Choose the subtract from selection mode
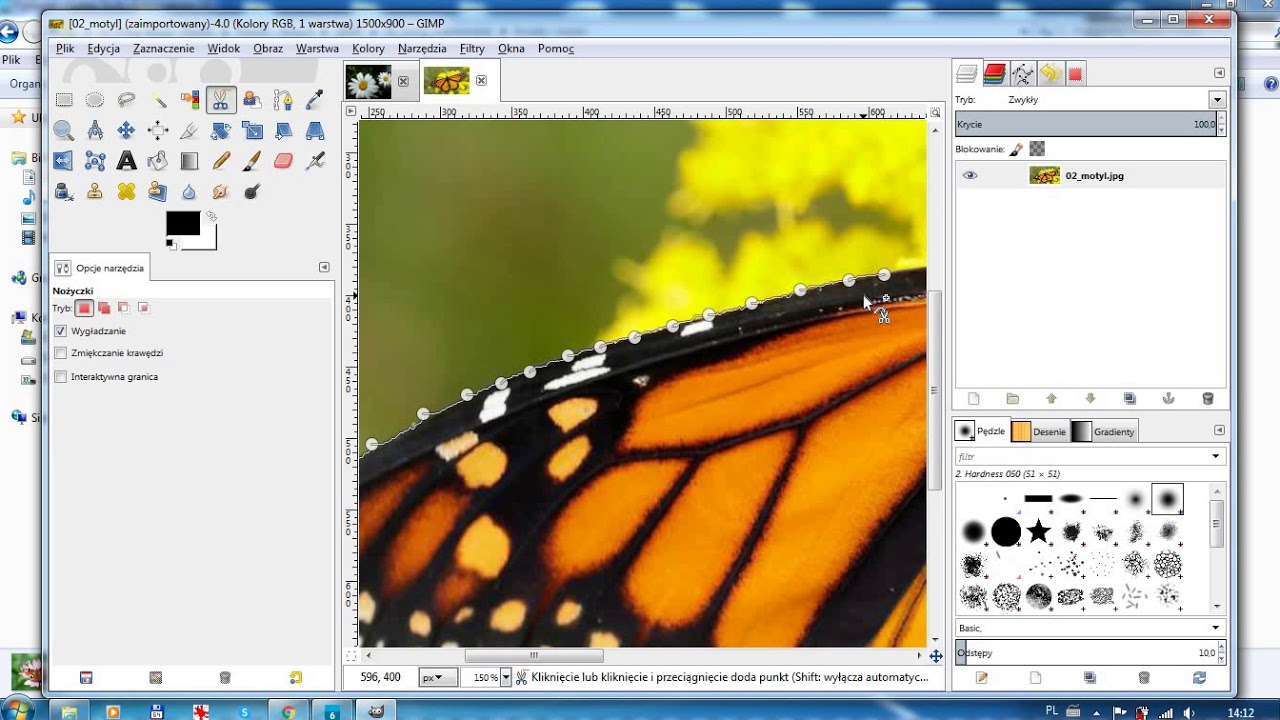This screenshot has width=1280, height=720. click(124, 308)
